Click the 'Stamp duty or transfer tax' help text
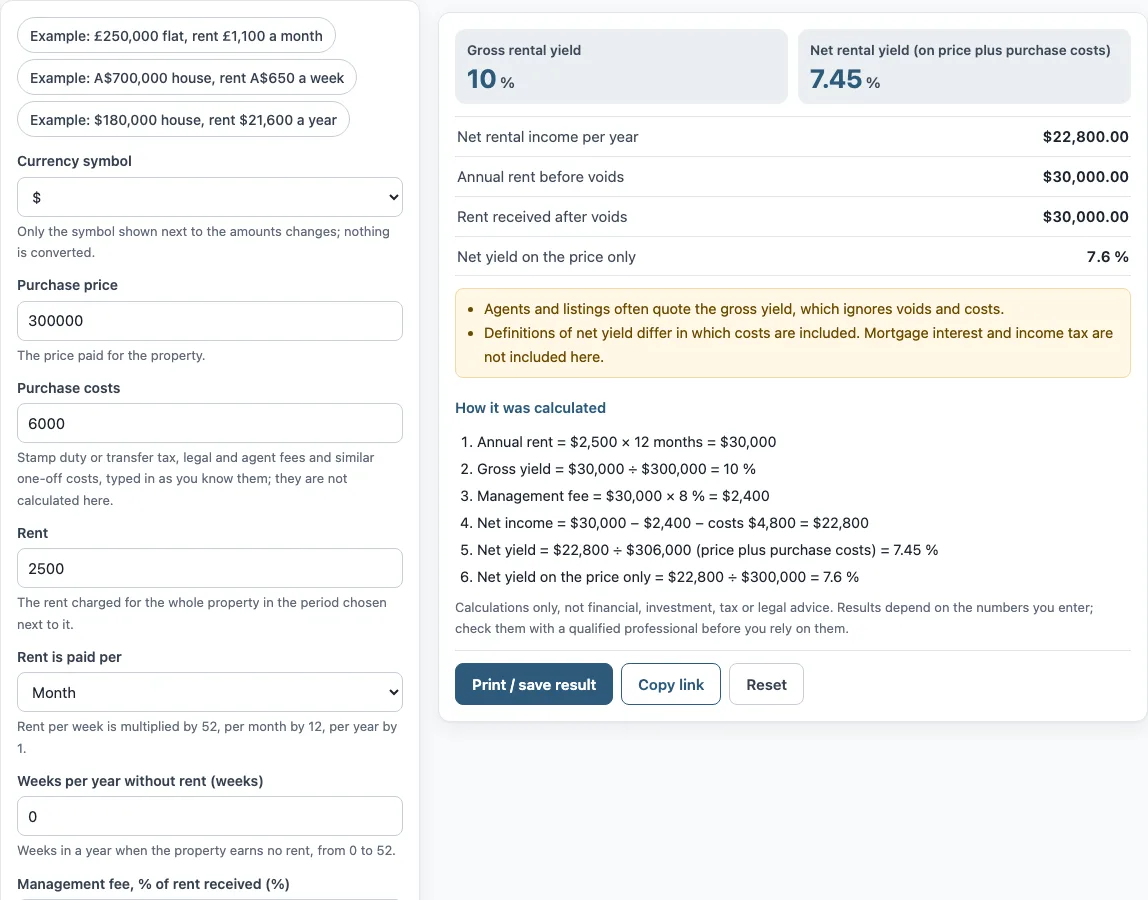 [195, 479]
